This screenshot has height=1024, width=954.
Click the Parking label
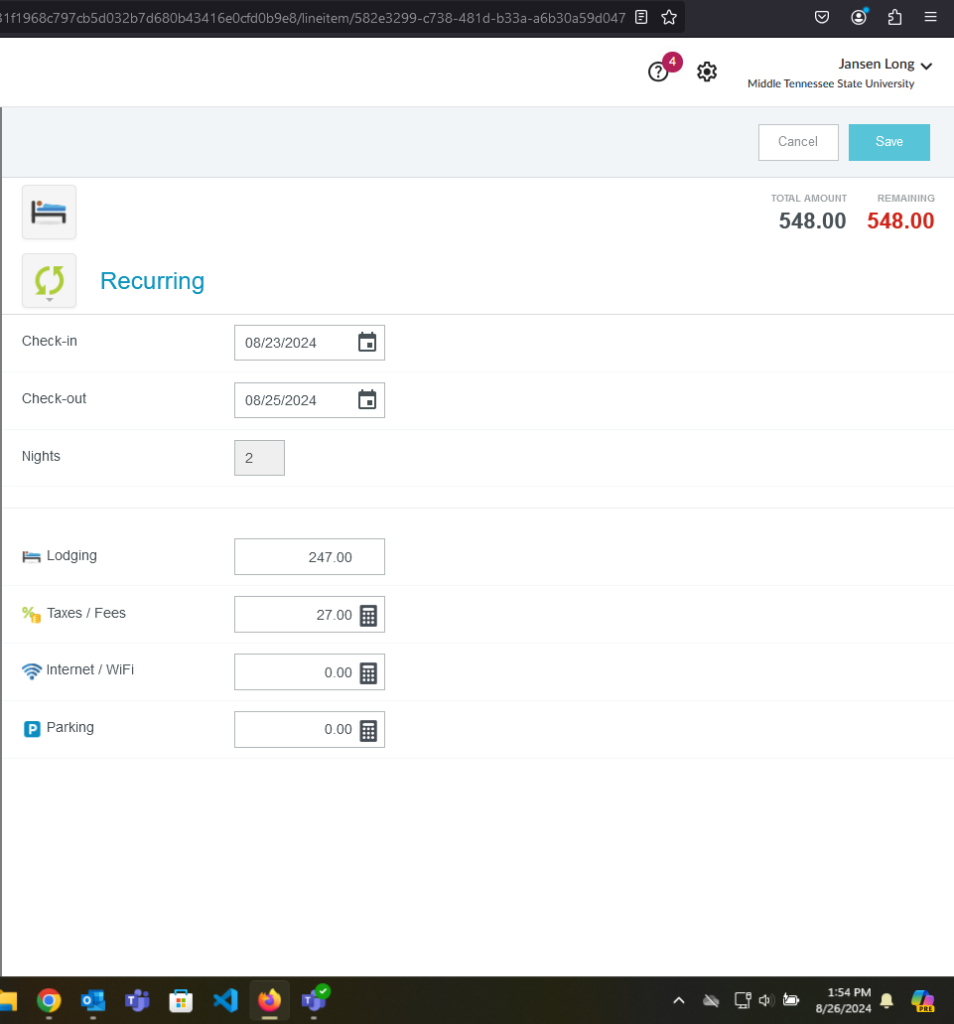click(x=70, y=728)
